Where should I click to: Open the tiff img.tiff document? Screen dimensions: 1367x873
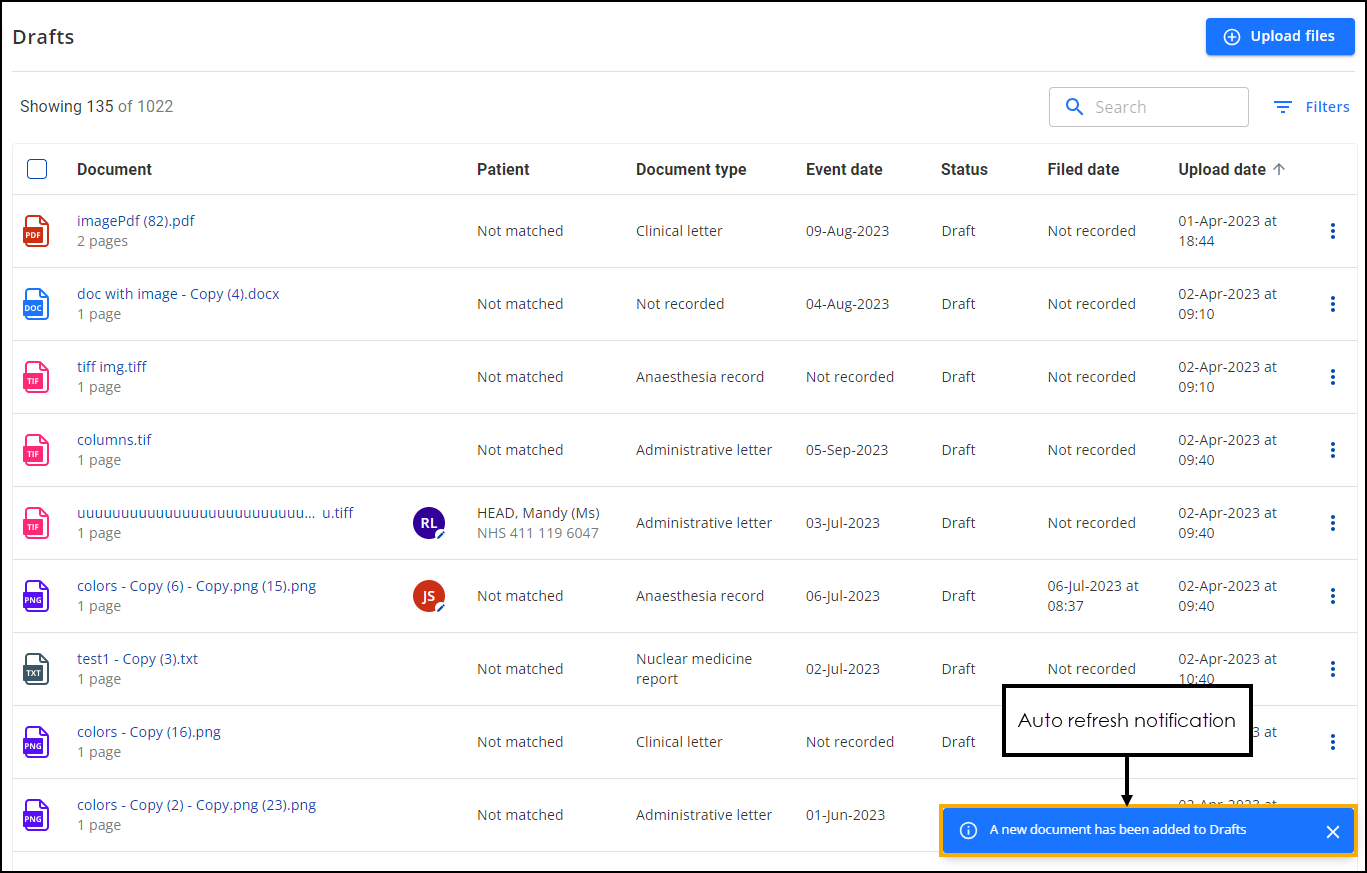(x=112, y=367)
